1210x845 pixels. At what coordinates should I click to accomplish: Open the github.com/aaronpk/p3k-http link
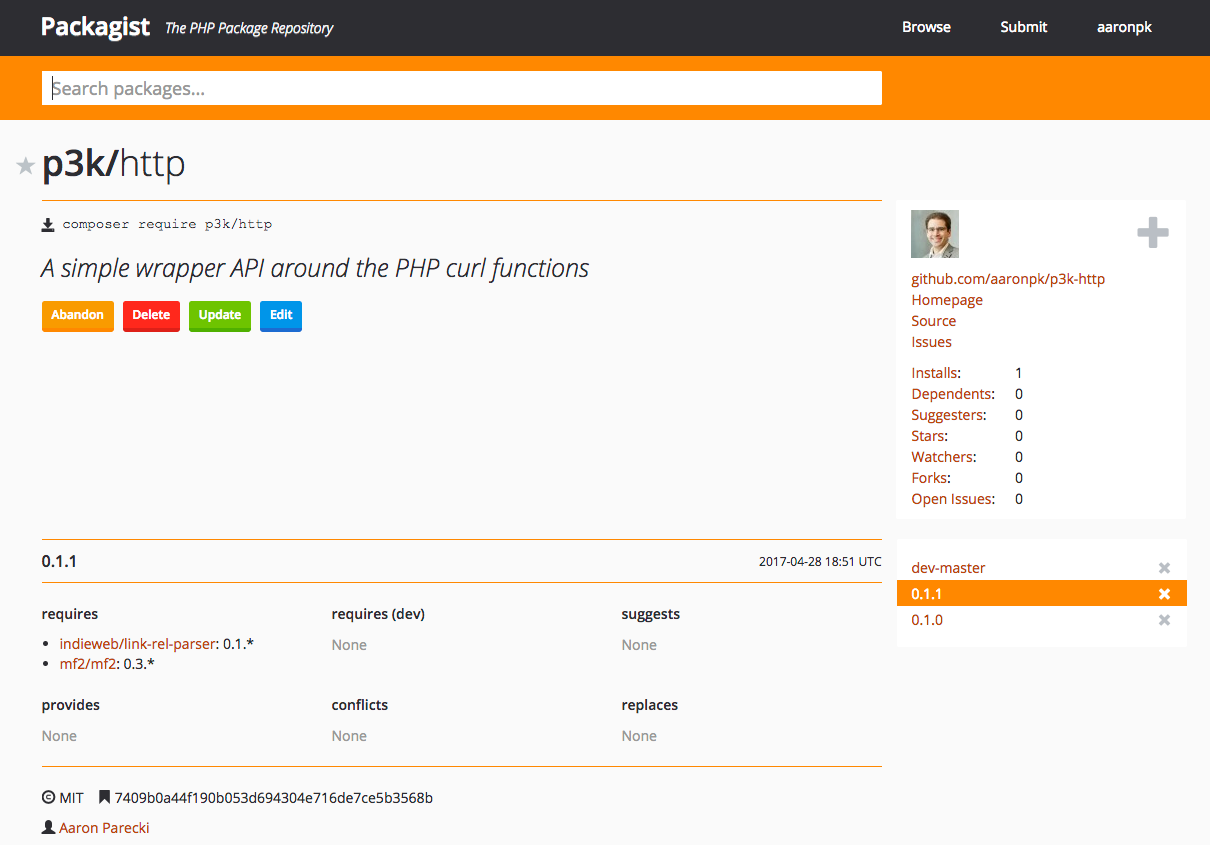click(x=1008, y=279)
